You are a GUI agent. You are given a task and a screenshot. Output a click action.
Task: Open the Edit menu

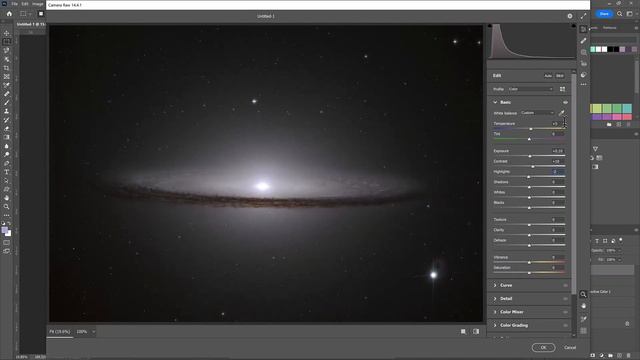[x=25, y=4]
